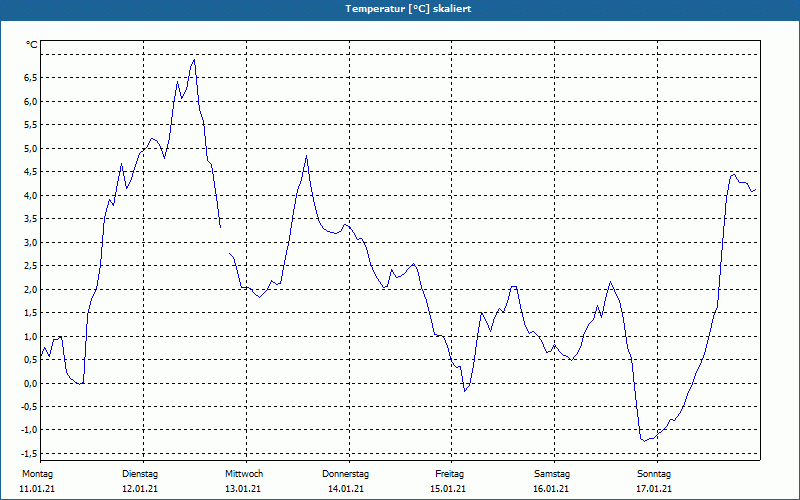
Task: Select the Sonntag day label
Action: 654,474
